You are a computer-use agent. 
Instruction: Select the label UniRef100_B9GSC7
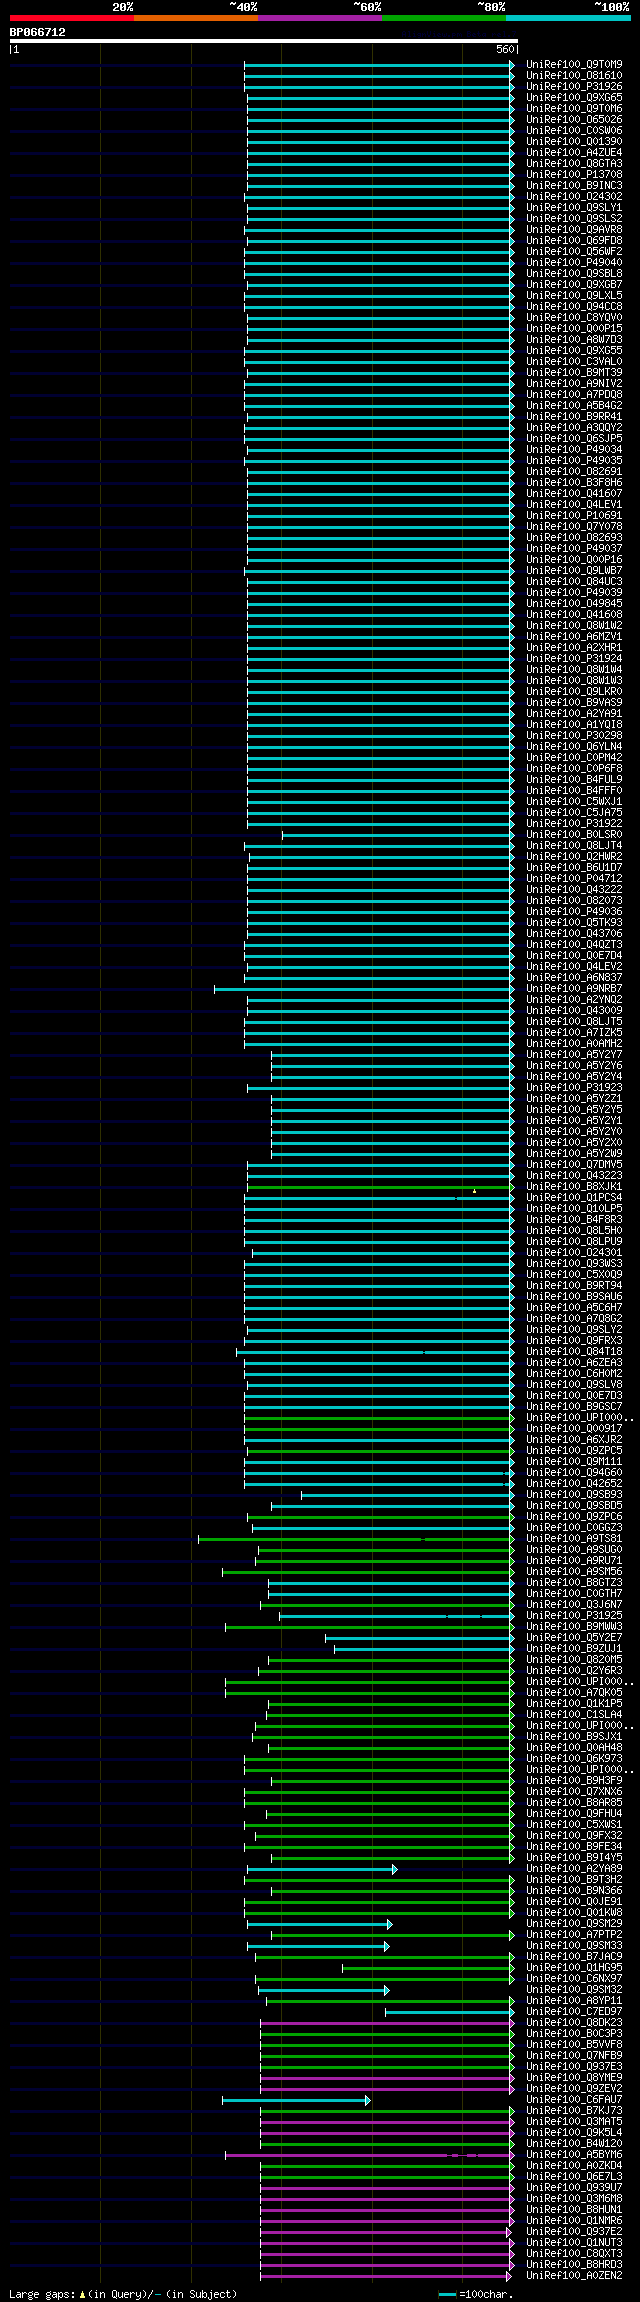coord(574,1407)
